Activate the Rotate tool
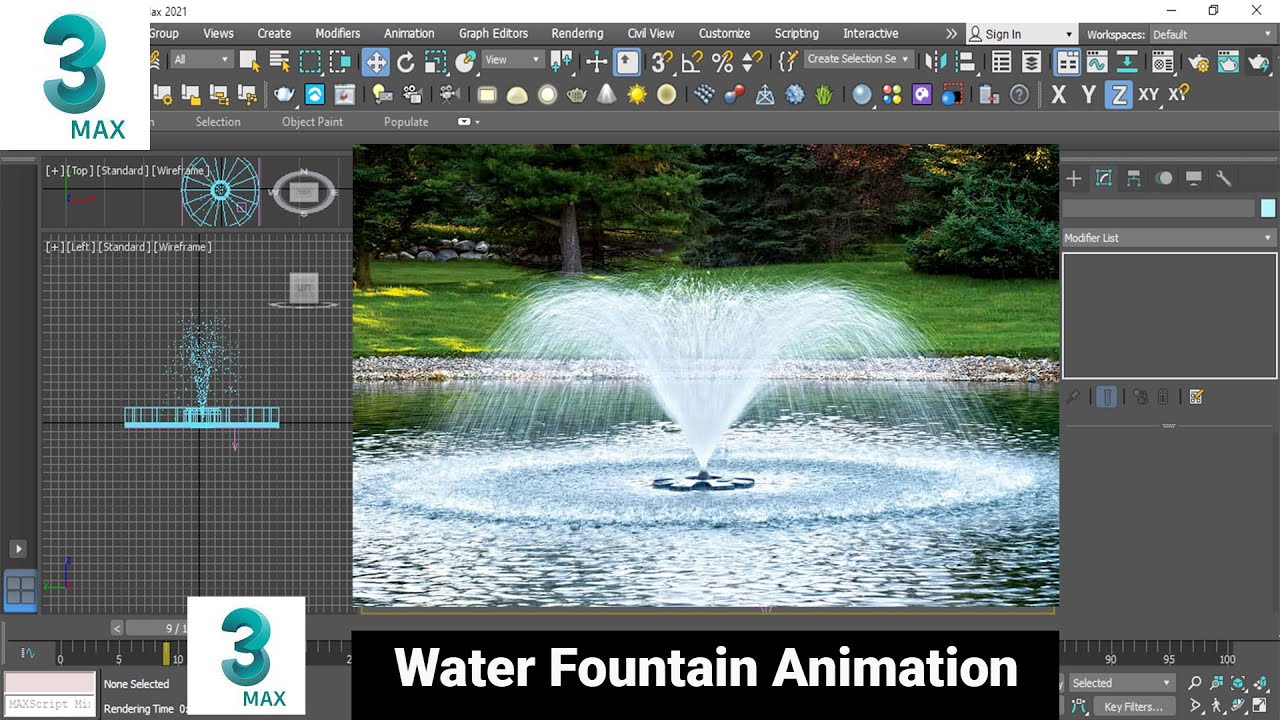Screen dimensions: 1280x720 coord(406,63)
